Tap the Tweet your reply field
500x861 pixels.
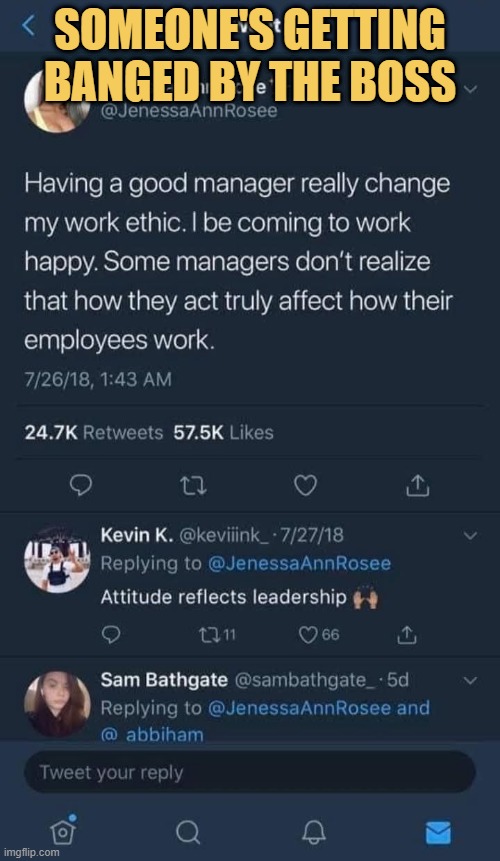tap(250, 772)
